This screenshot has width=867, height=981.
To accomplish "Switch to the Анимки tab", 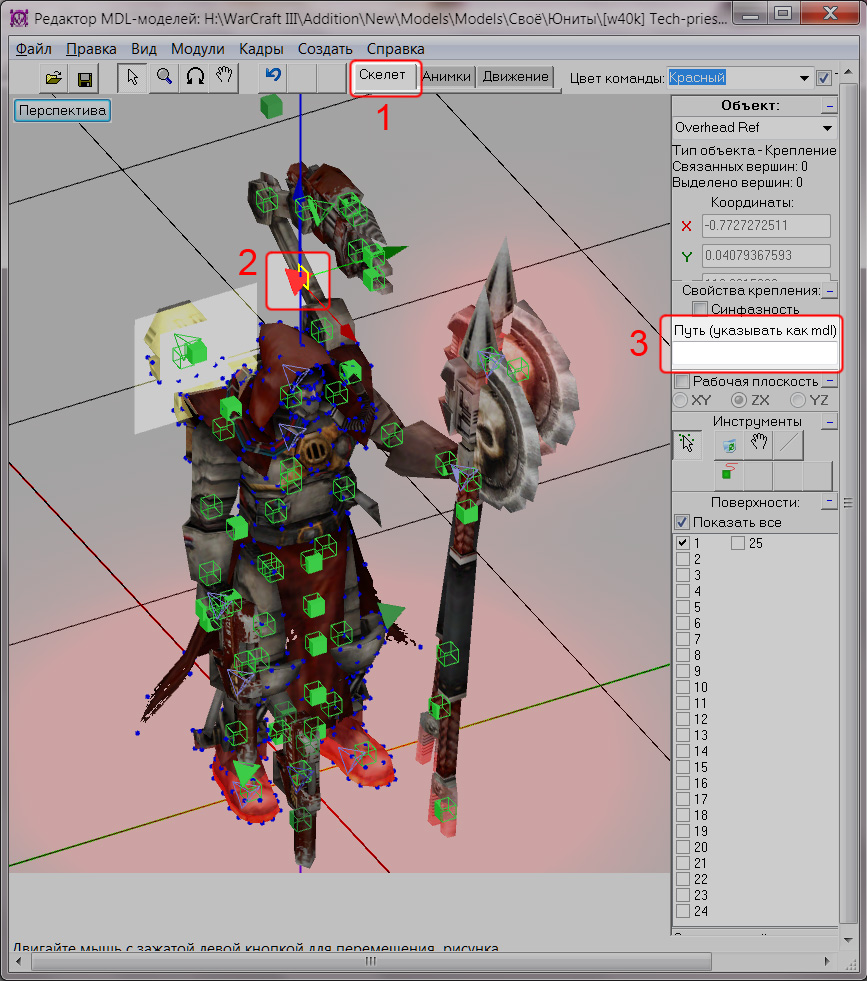I will (x=446, y=77).
